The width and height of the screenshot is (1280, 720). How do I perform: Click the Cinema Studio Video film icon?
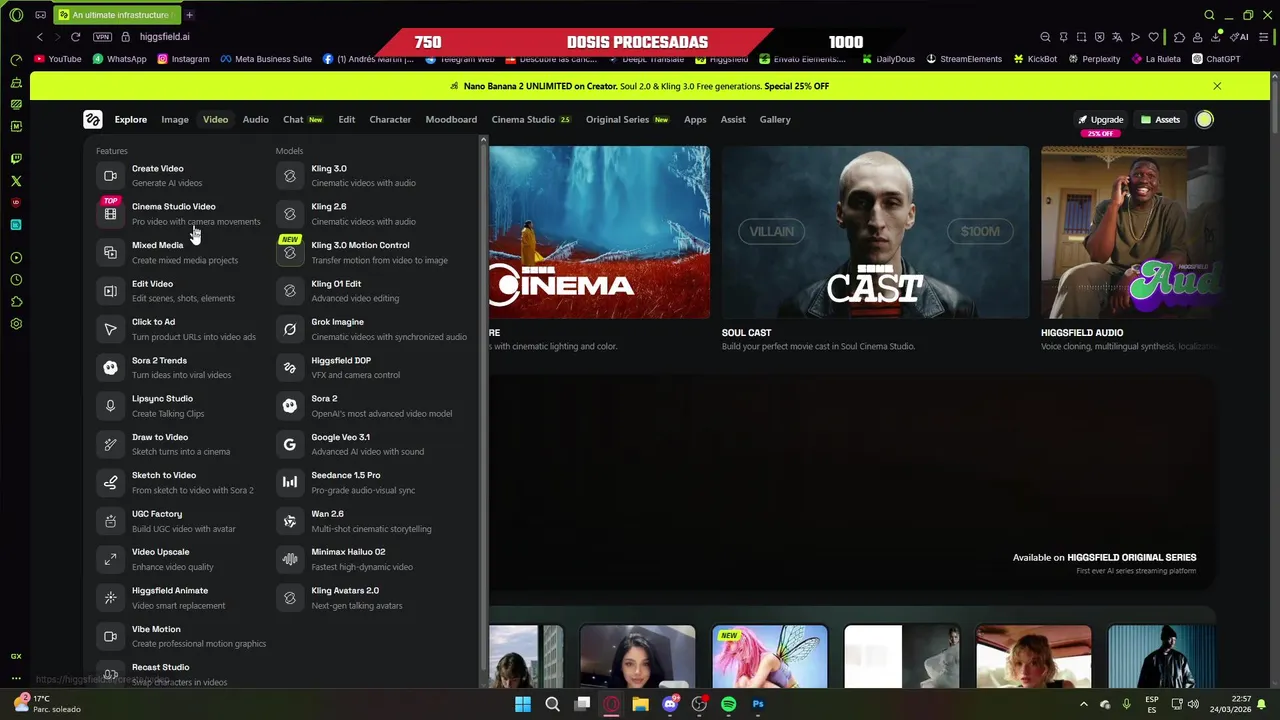(x=110, y=214)
